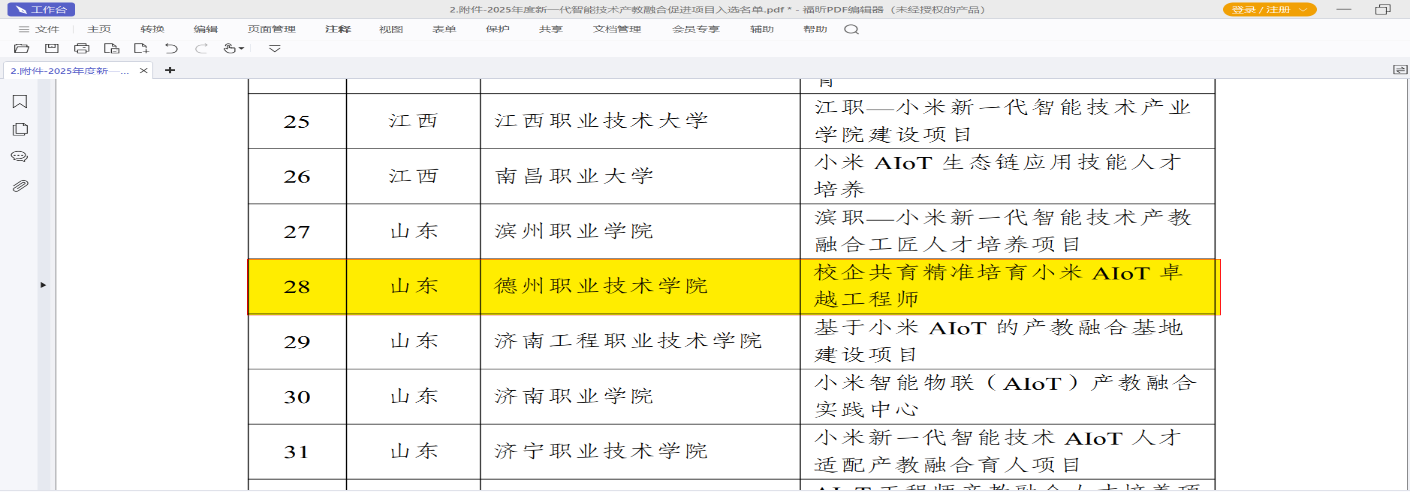Close the 2.附件-2025年度新 document tab
The image size is (1410, 492).
pyautogui.click(x=144, y=70)
